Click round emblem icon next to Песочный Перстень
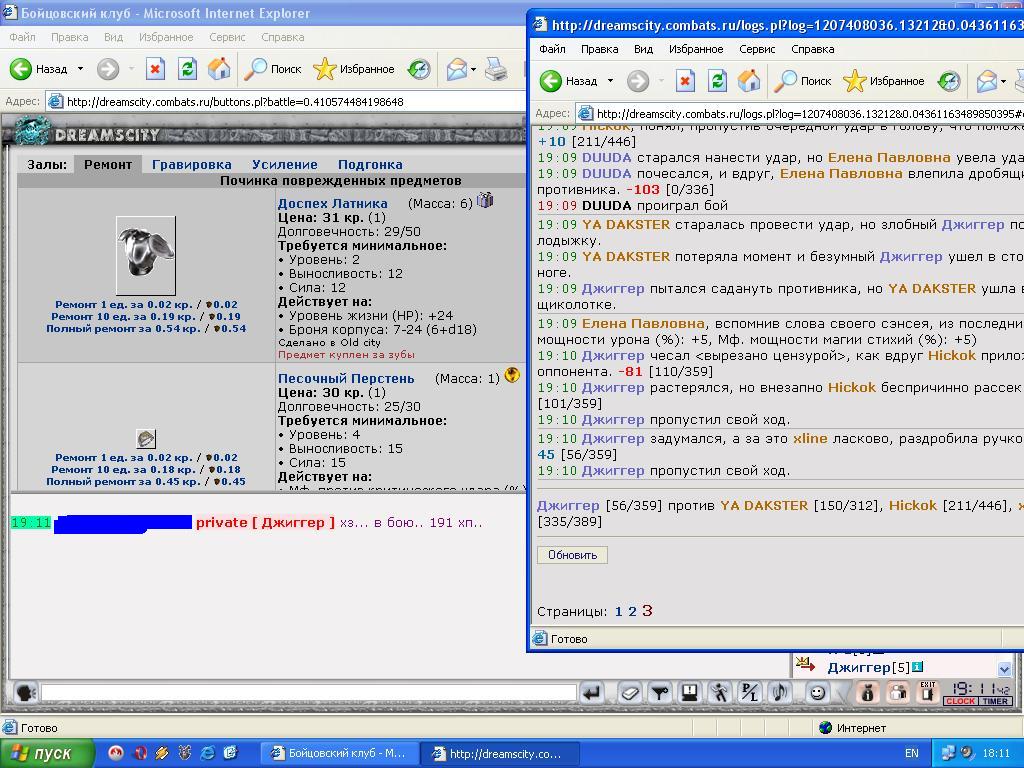This screenshot has width=1024, height=768. pos(512,374)
